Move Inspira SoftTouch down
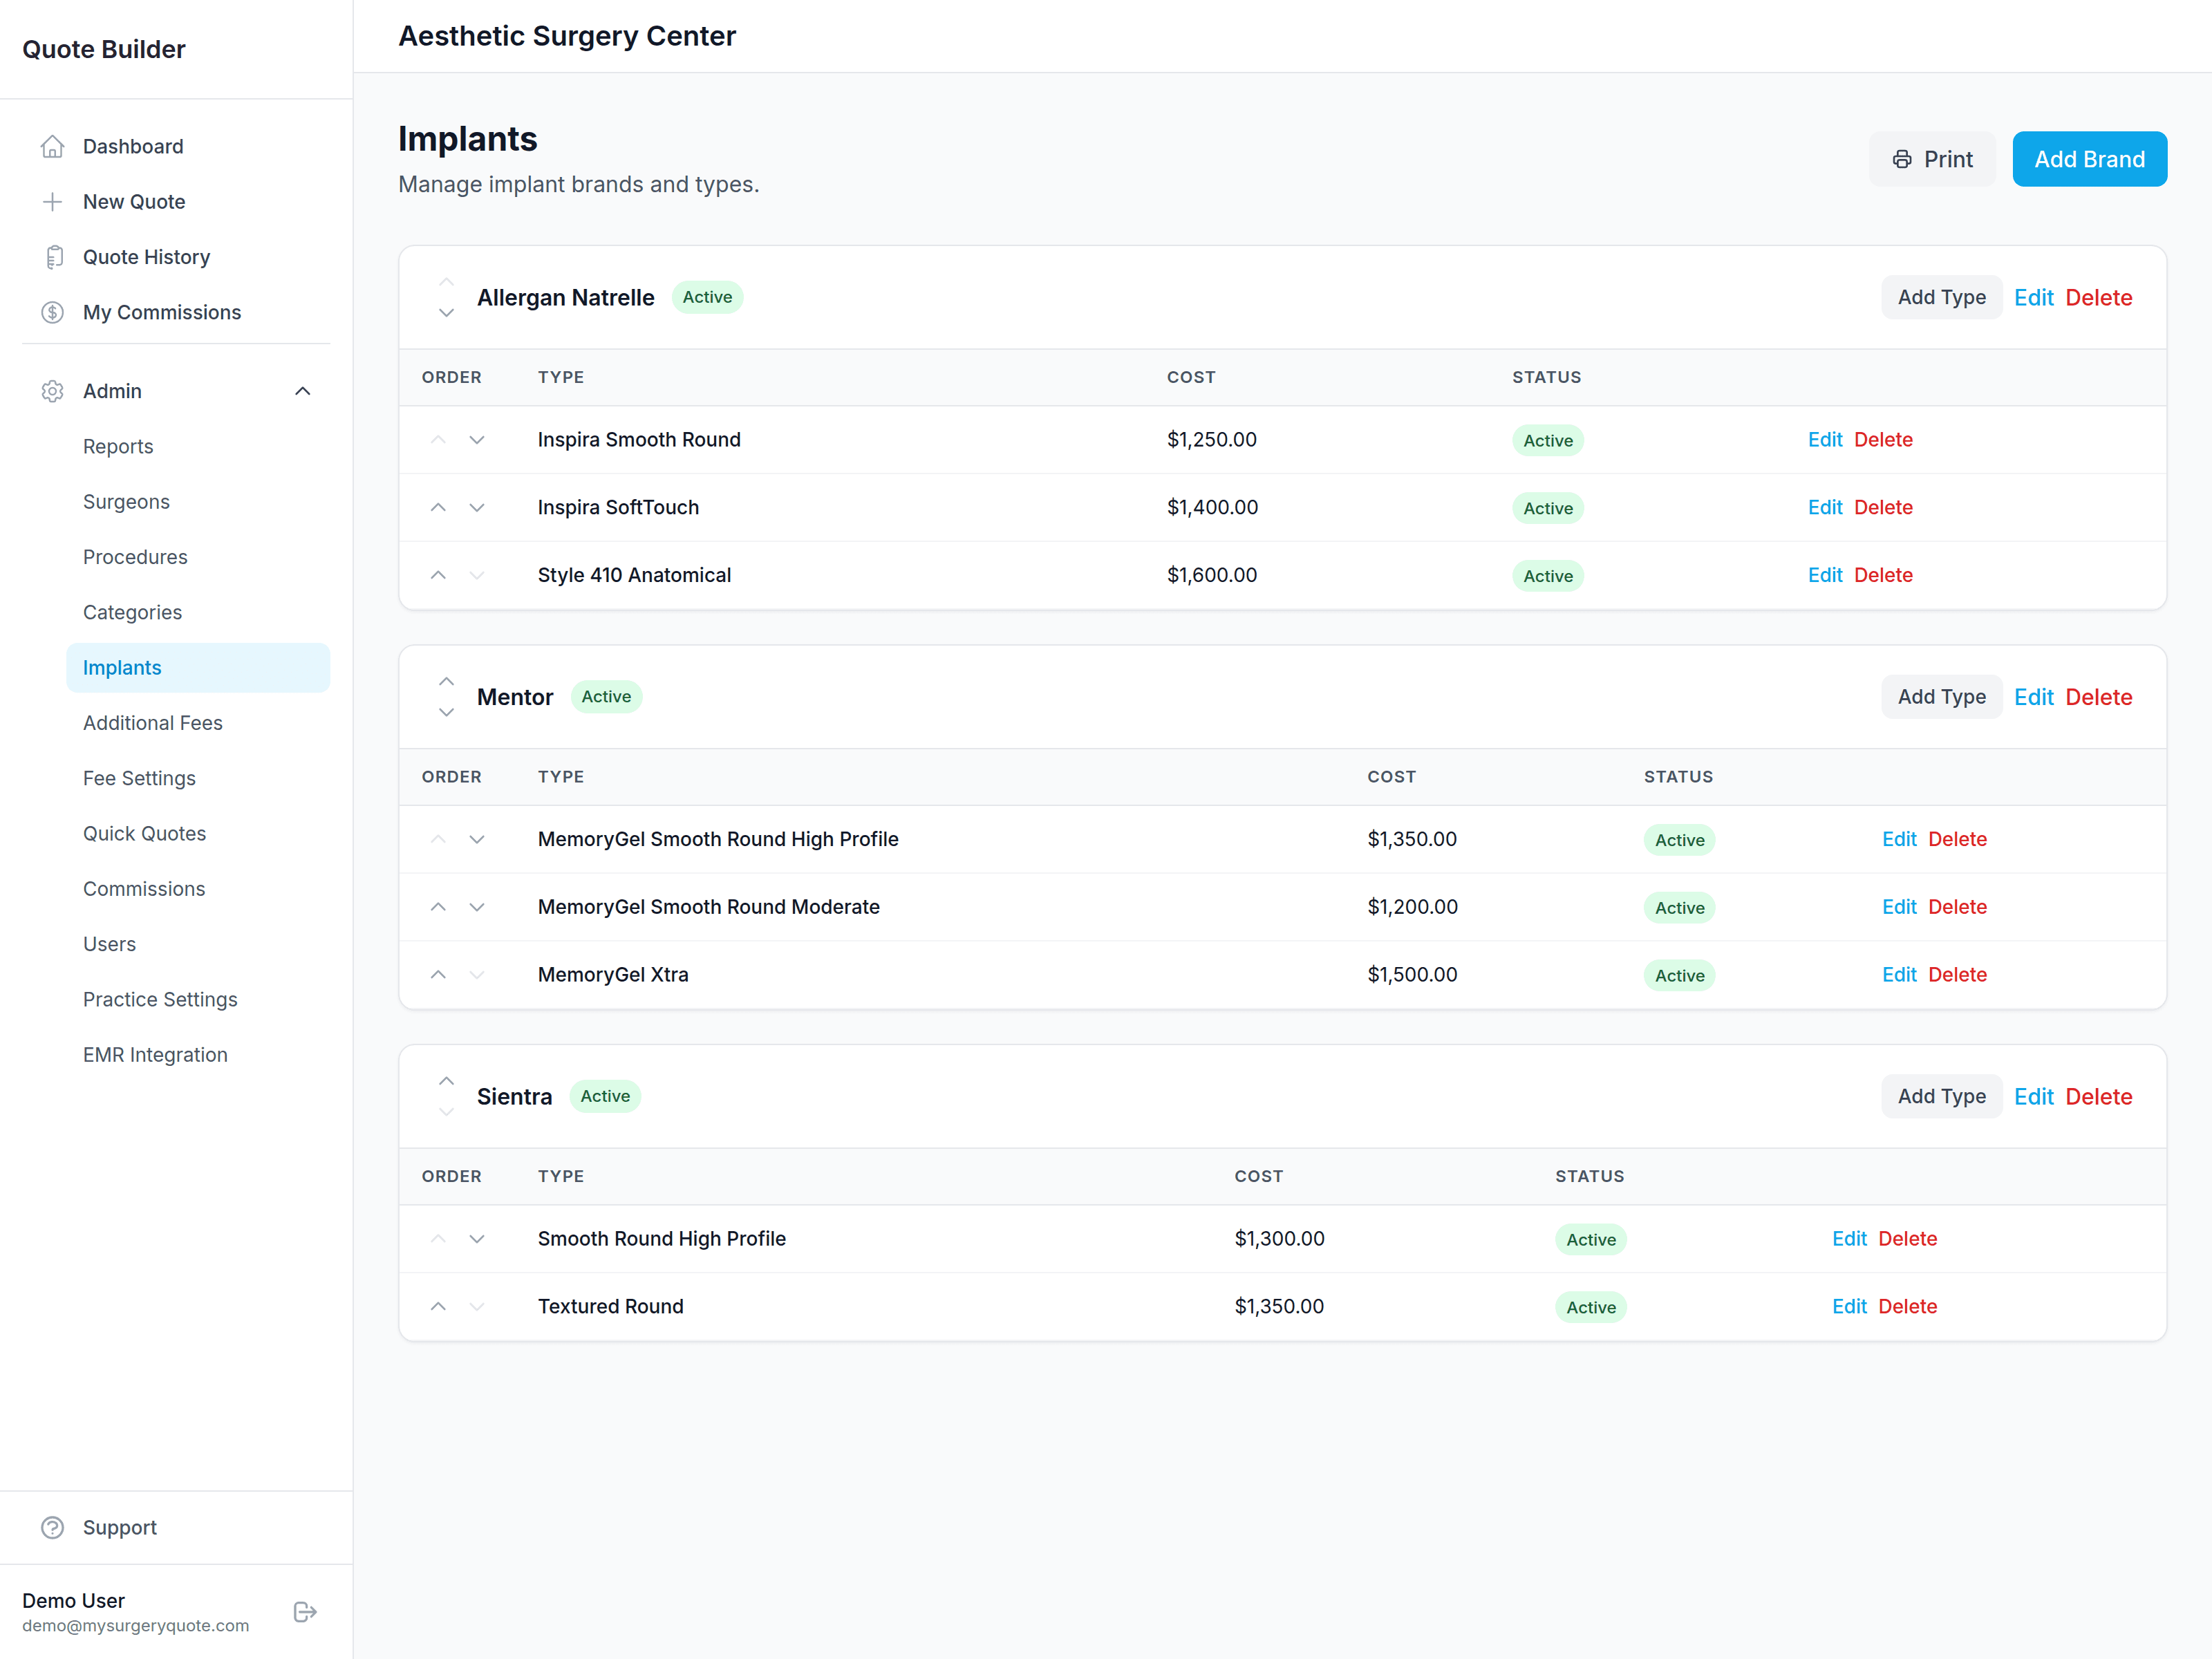Image resolution: width=2212 pixels, height=1659 pixels. click(x=477, y=508)
